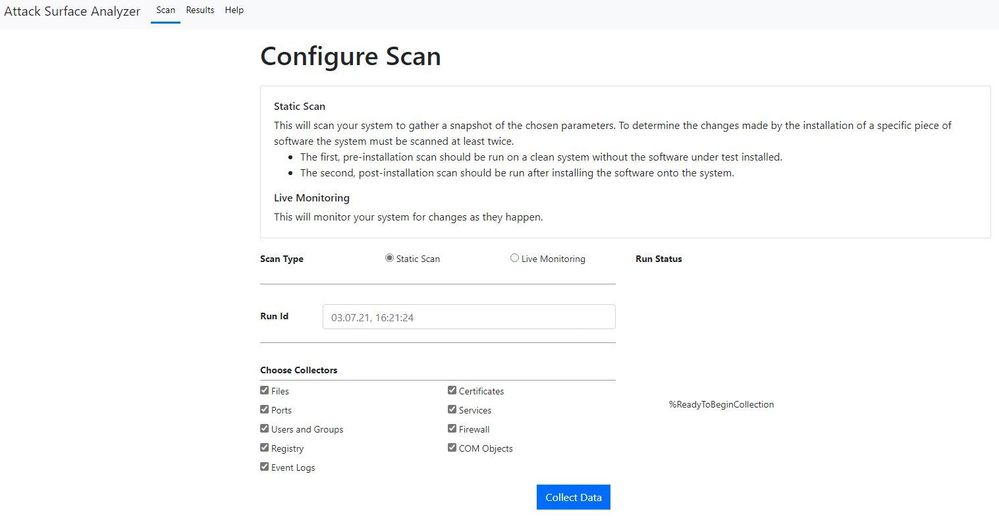Image resolution: width=999 pixels, height=524 pixels.
Task: Click the post-installation scan bullet text
Action: 517,173
